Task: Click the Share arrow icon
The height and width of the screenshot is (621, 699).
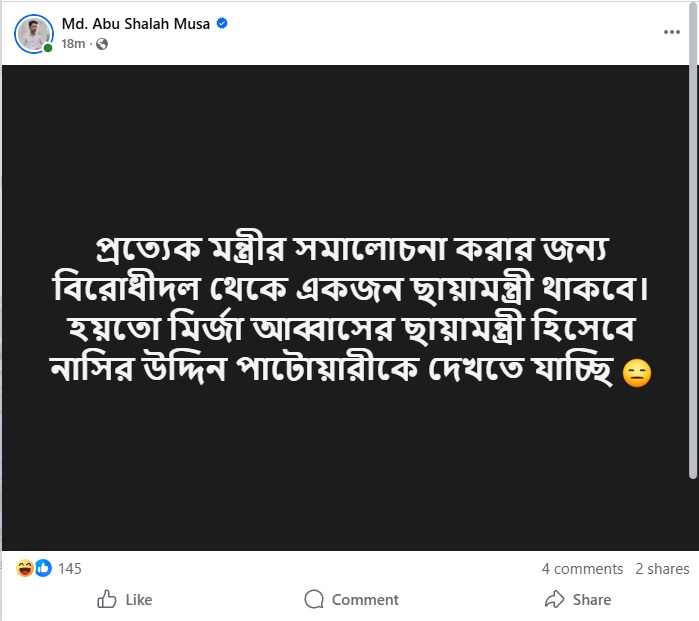Action: pyautogui.click(x=554, y=599)
